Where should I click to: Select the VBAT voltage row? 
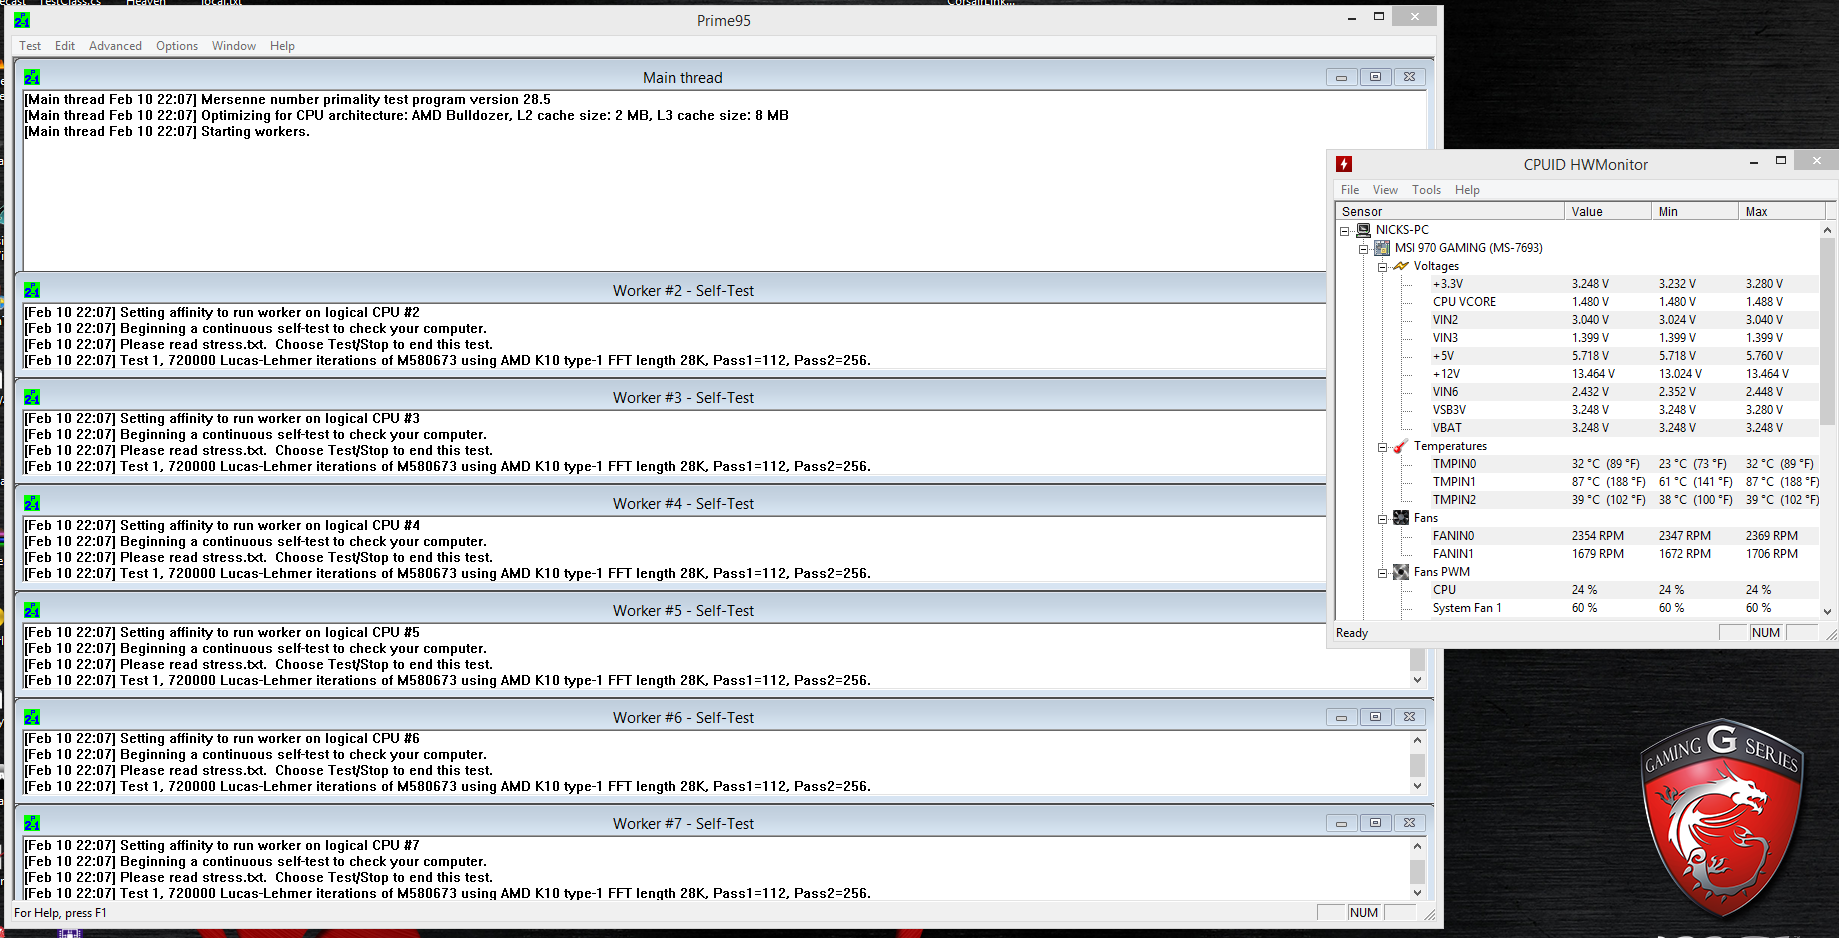(1623, 428)
